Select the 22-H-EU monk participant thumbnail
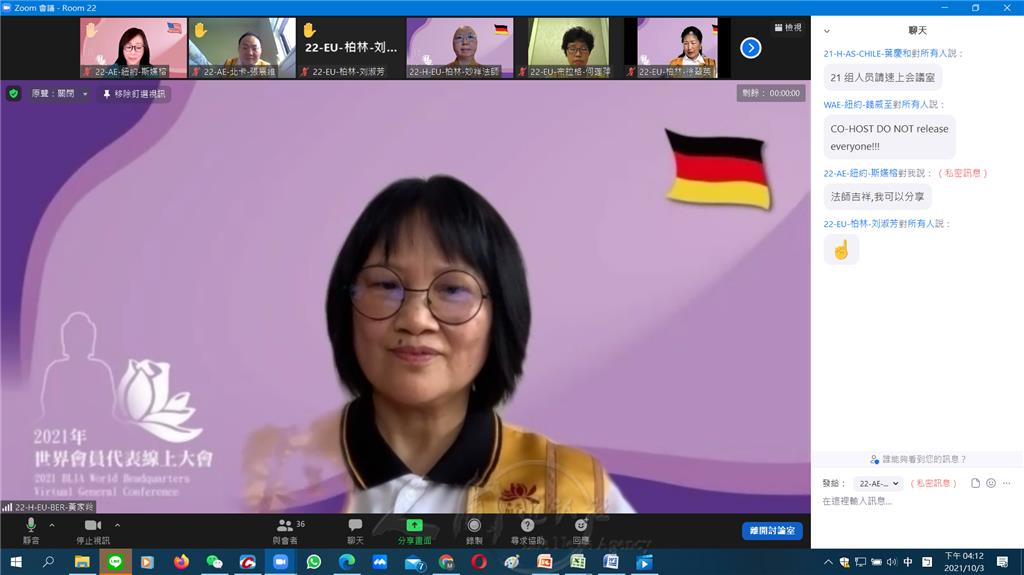Screen dimensions: 1024x575 460,48
